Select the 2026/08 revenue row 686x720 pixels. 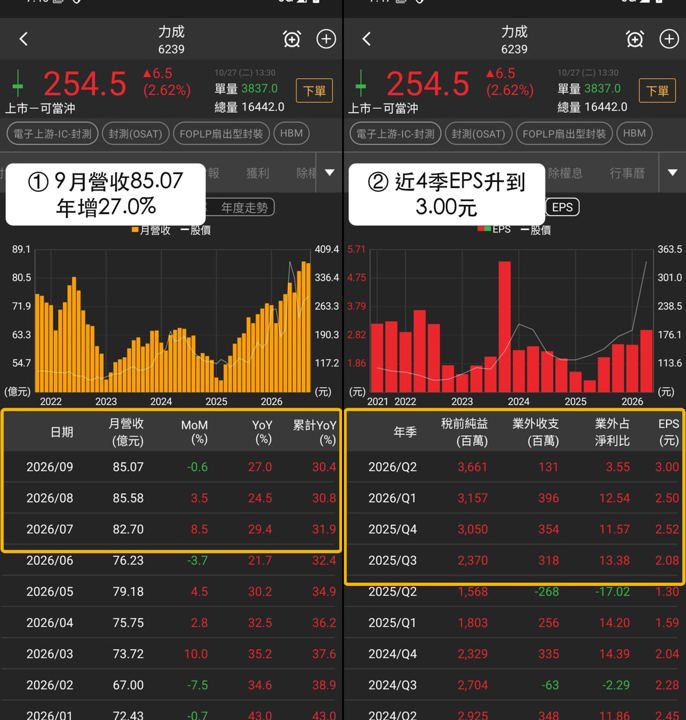171,498
